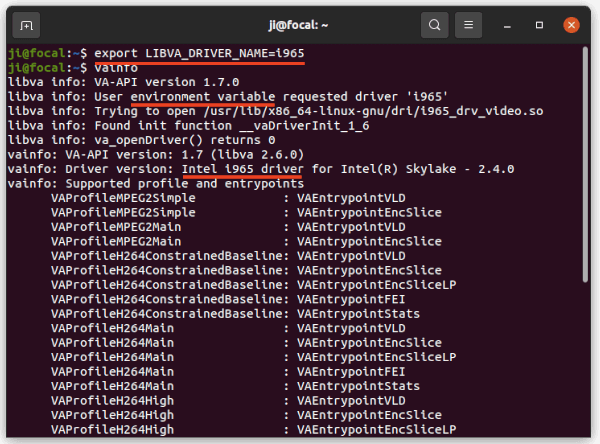600x444 pixels.
Task: Maximize the terminal window
Action: pos(539,25)
